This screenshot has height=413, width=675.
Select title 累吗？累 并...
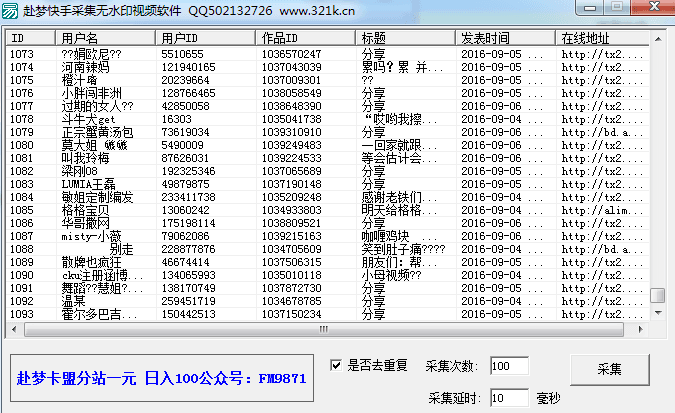(x=402, y=67)
